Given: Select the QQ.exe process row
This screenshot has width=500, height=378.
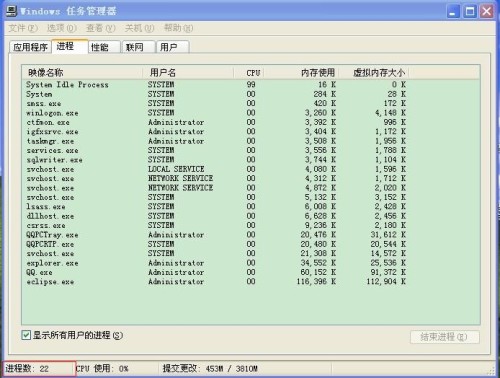Looking at the screenshot, I should [x=251, y=272].
